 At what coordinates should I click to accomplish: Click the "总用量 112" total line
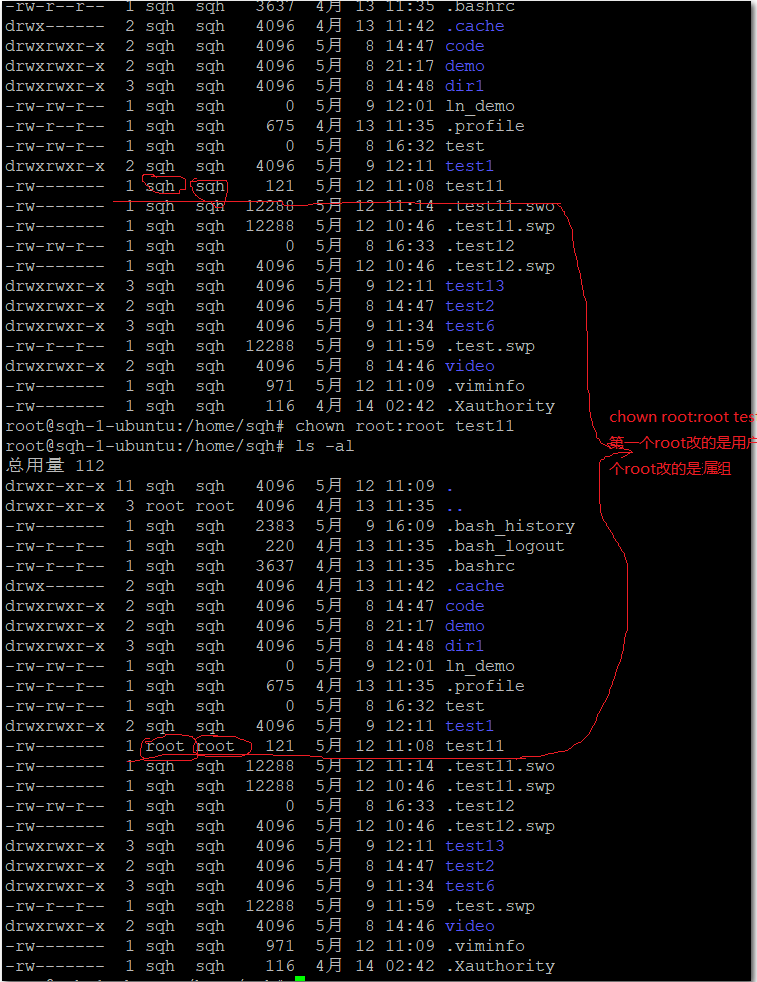(55, 465)
